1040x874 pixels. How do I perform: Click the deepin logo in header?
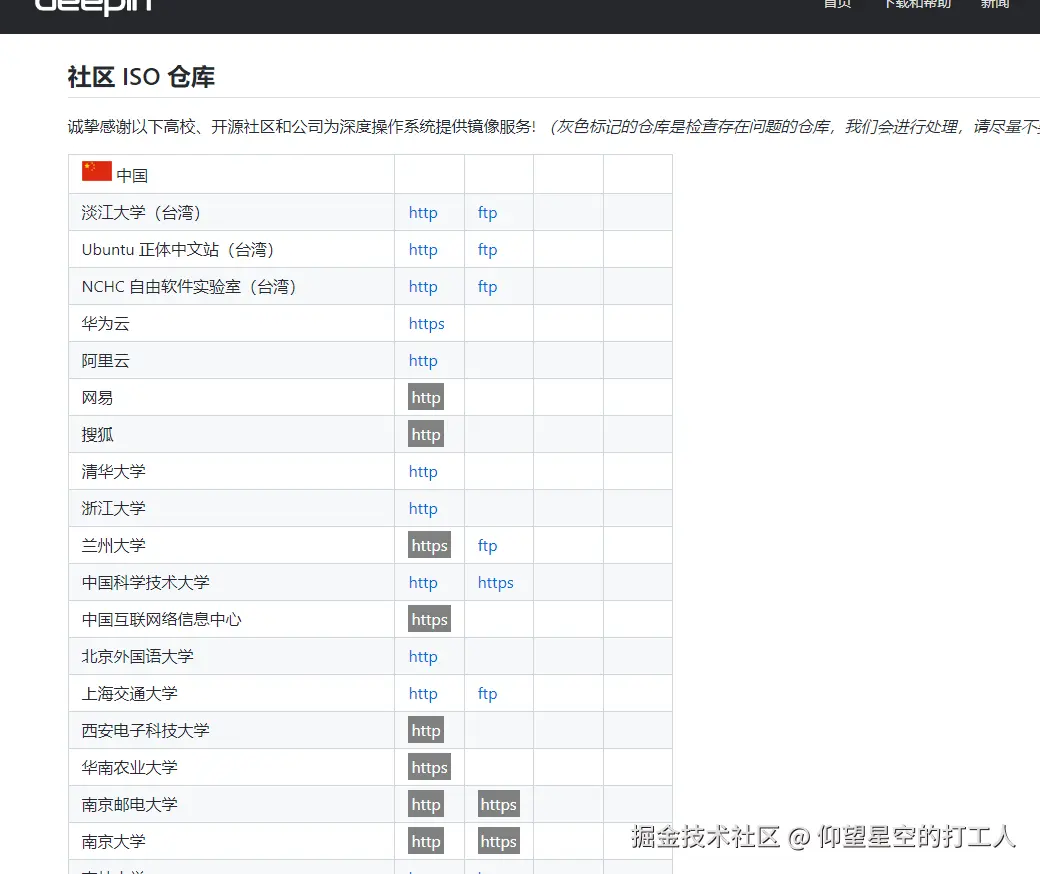point(94,6)
